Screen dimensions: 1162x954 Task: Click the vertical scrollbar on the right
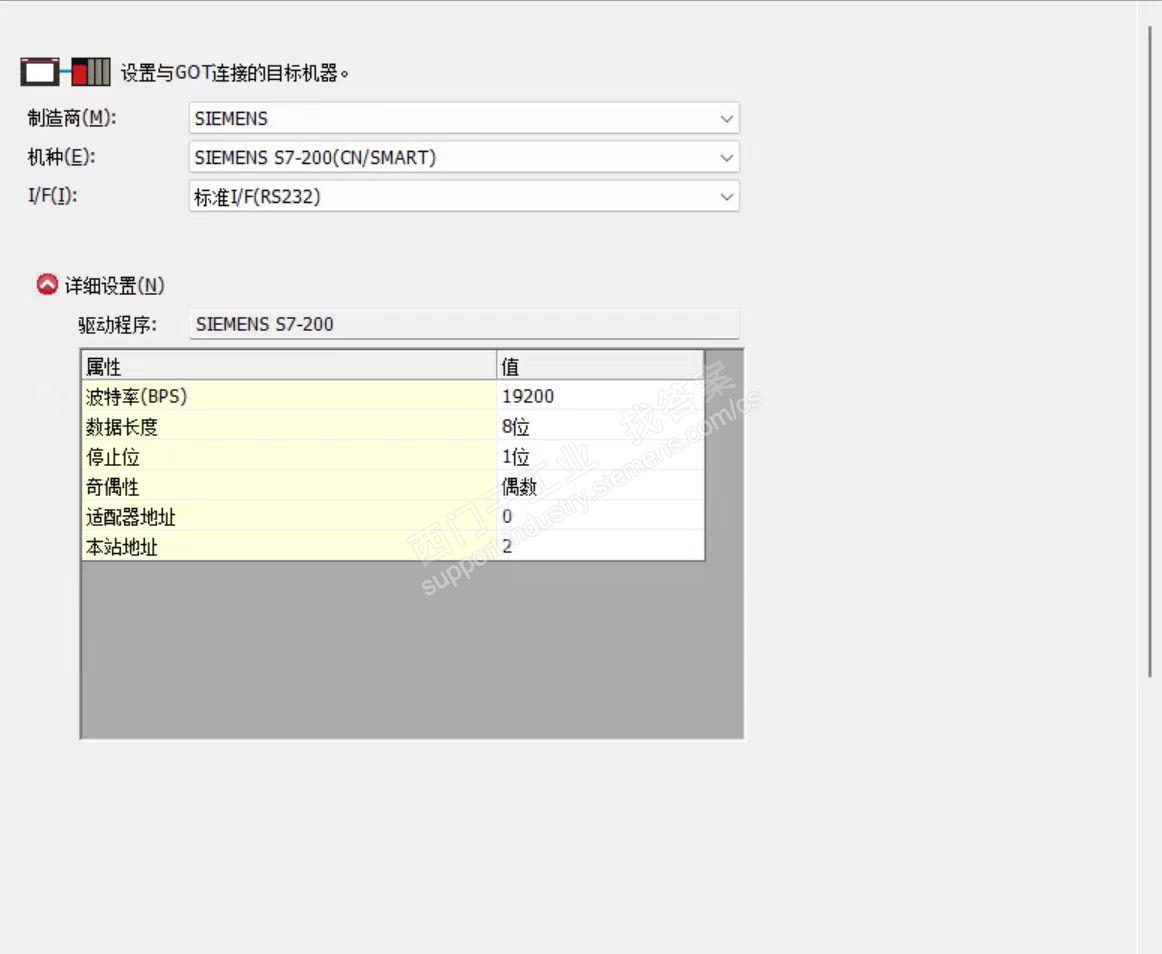1150,351
